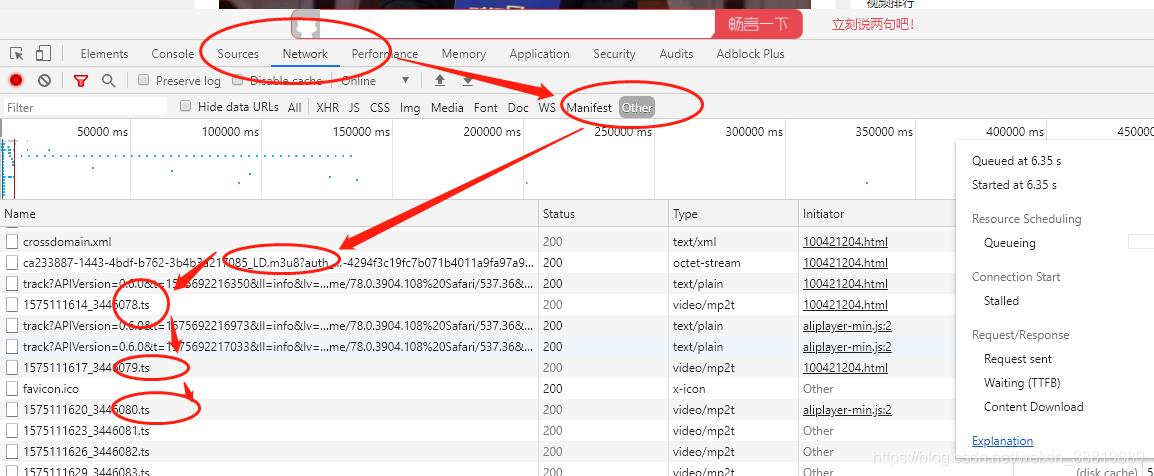Click the file icon beside 1575111626_3446082.ts
Viewport: 1154px width, 476px height.
point(12,452)
